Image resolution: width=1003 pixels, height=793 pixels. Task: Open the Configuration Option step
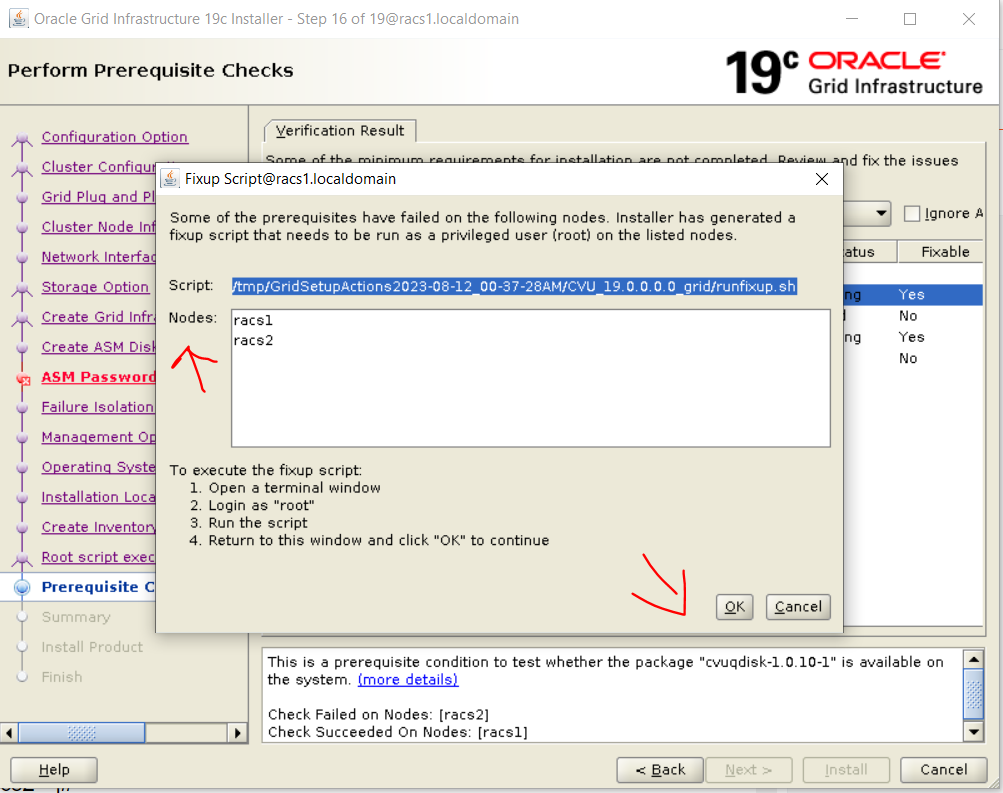[115, 137]
